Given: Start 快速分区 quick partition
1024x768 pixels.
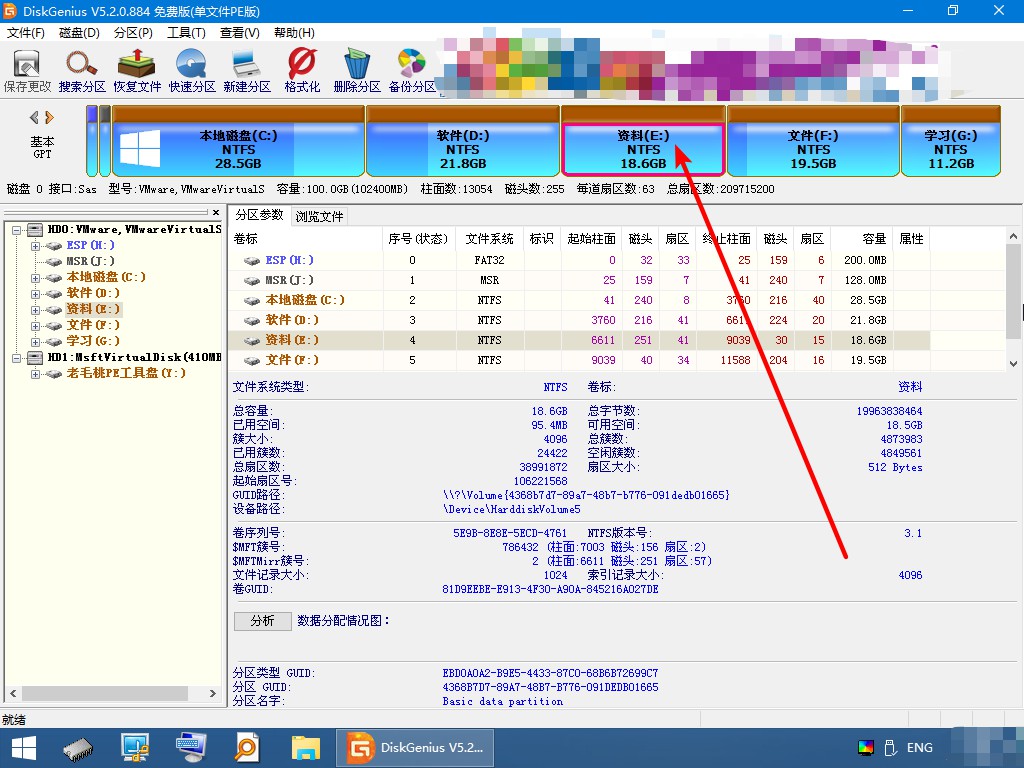Looking at the screenshot, I should point(192,71).
